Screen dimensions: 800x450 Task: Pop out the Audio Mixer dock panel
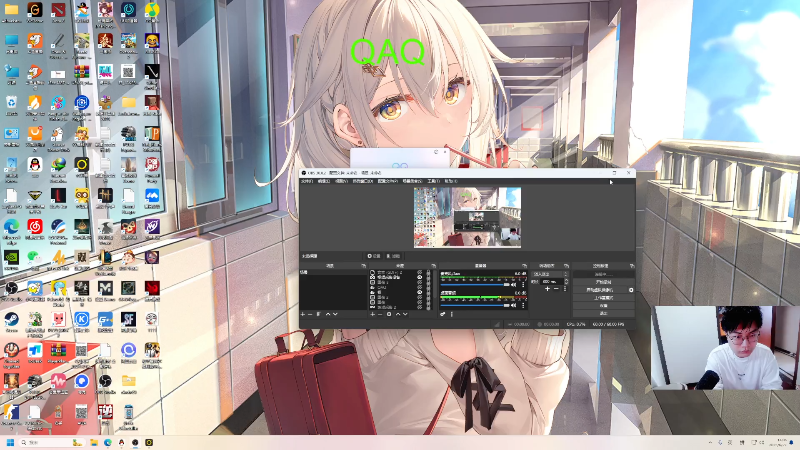pyautogui.click(x=524, y=266)
